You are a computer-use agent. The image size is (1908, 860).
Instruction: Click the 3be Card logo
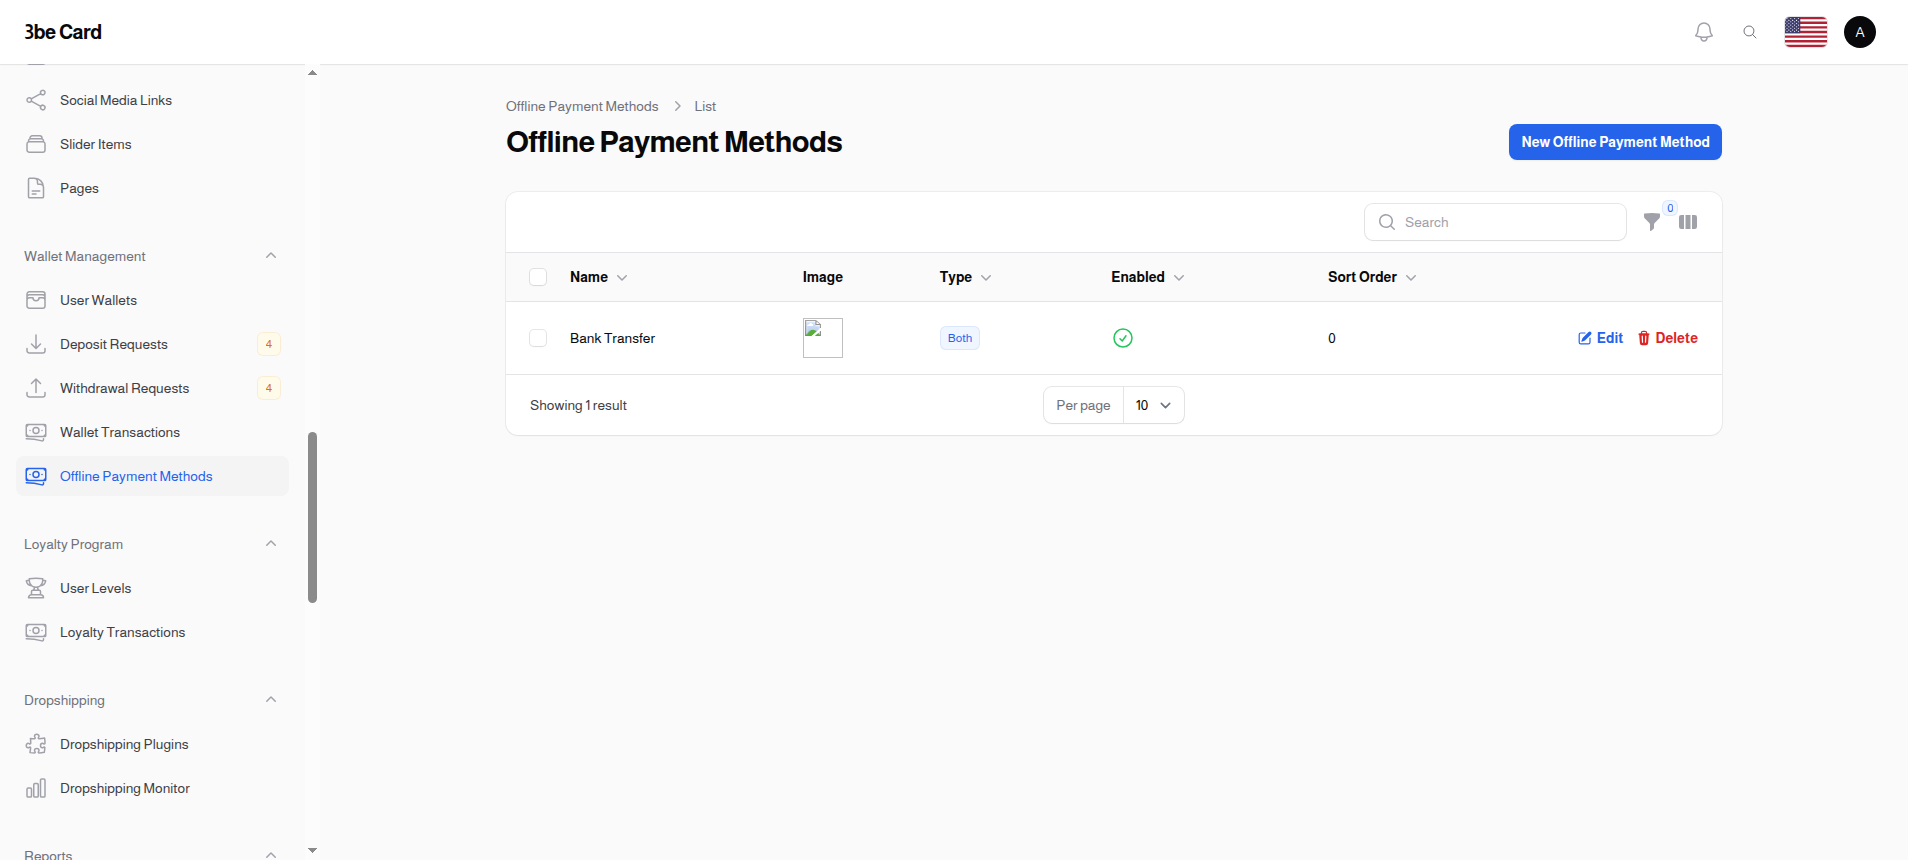click(63, 32)
